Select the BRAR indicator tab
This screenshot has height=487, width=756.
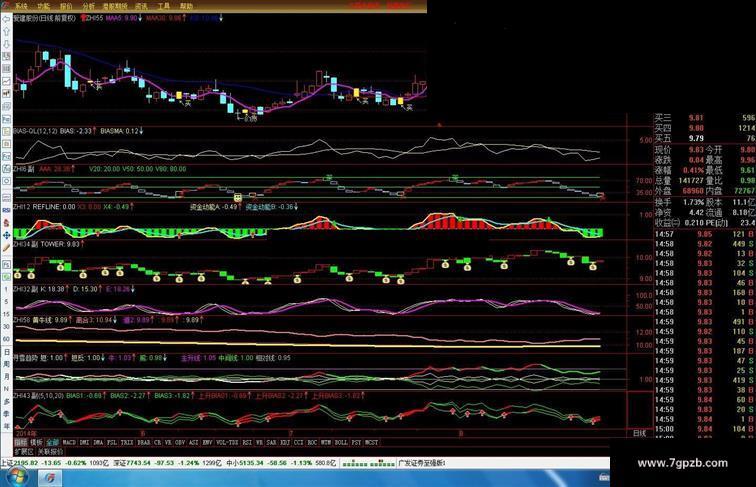point(144,442)
